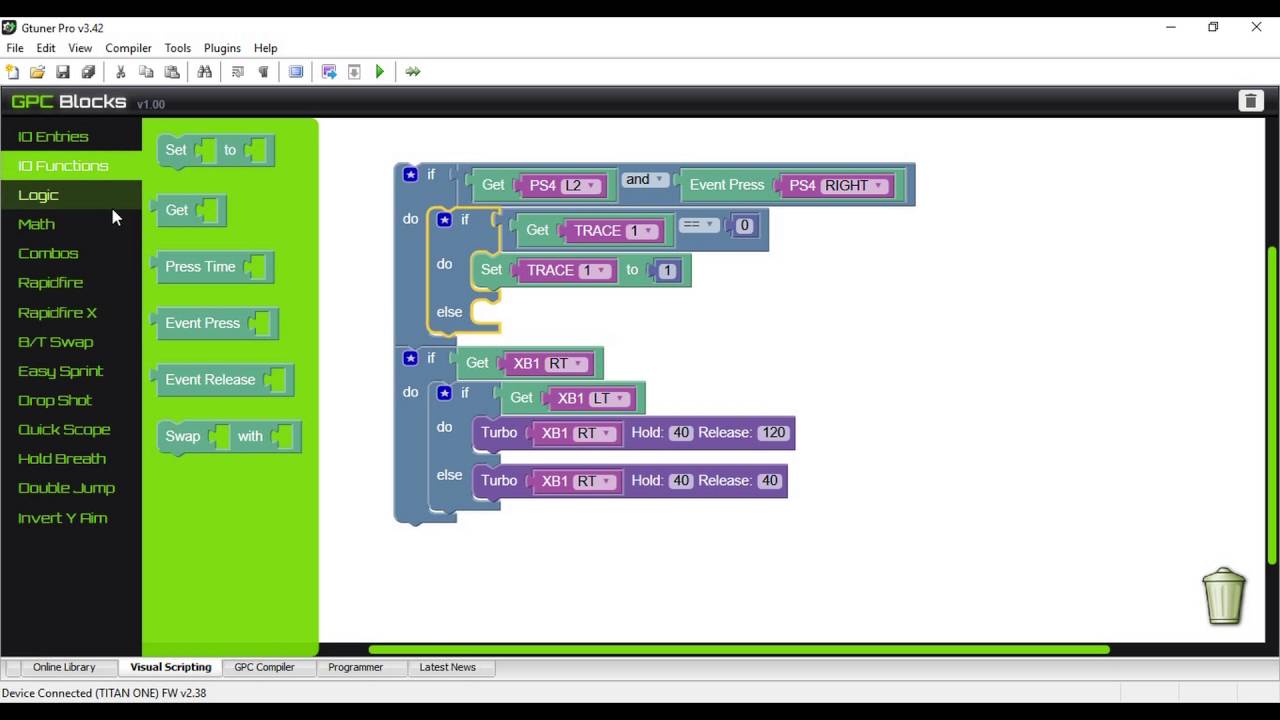The image size is (1280, 720).
Task: Open the File menu
Action: pos(15,48)
